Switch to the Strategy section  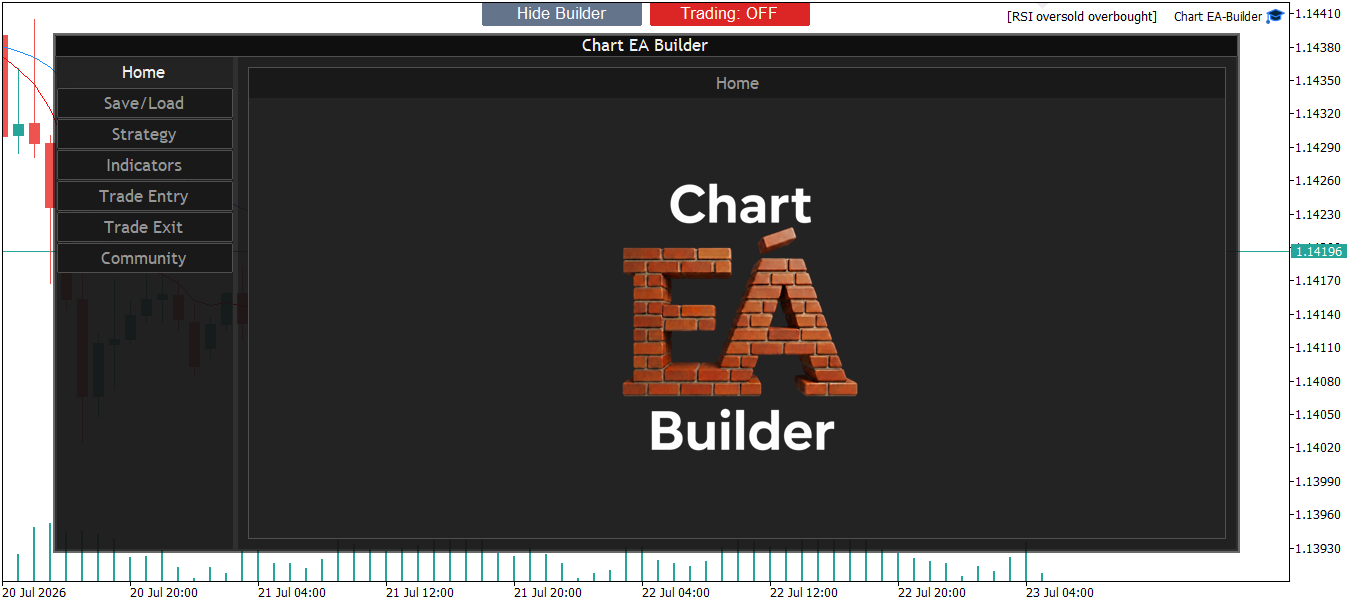tap(144, 134)
